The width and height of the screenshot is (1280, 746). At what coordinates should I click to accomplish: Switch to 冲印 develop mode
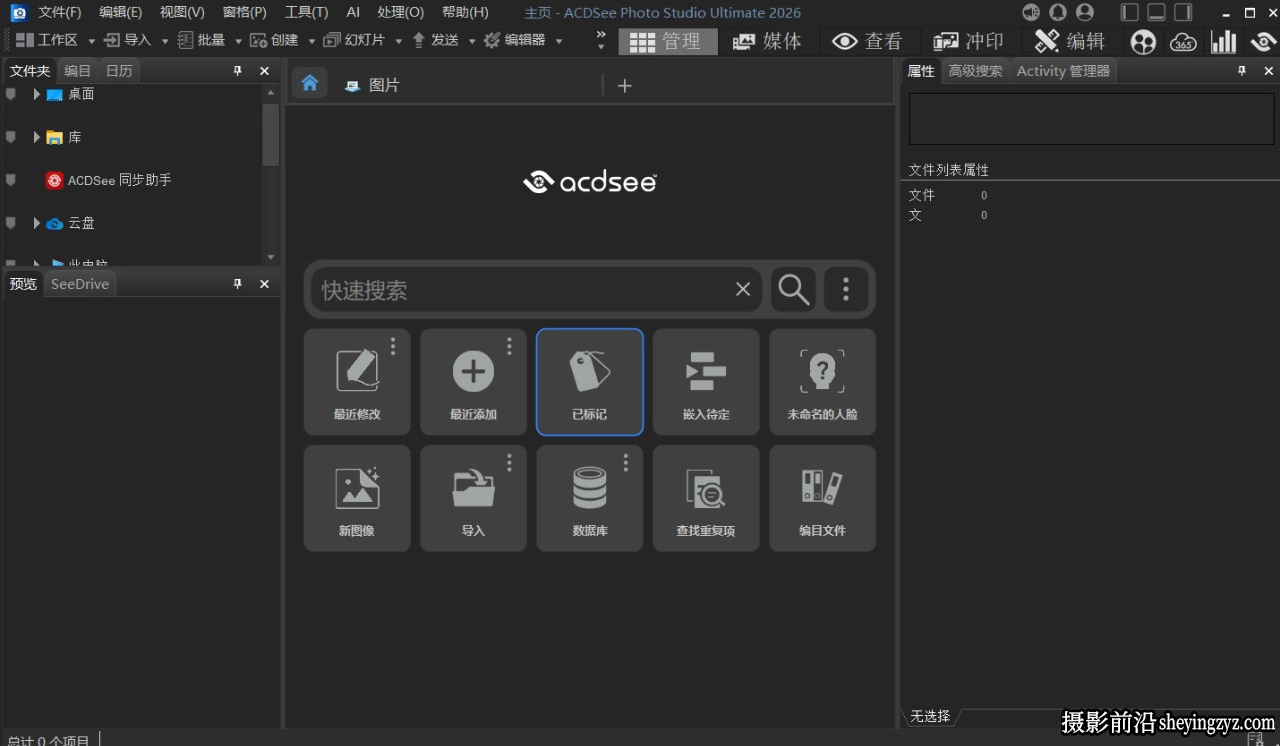click(968, 41)
